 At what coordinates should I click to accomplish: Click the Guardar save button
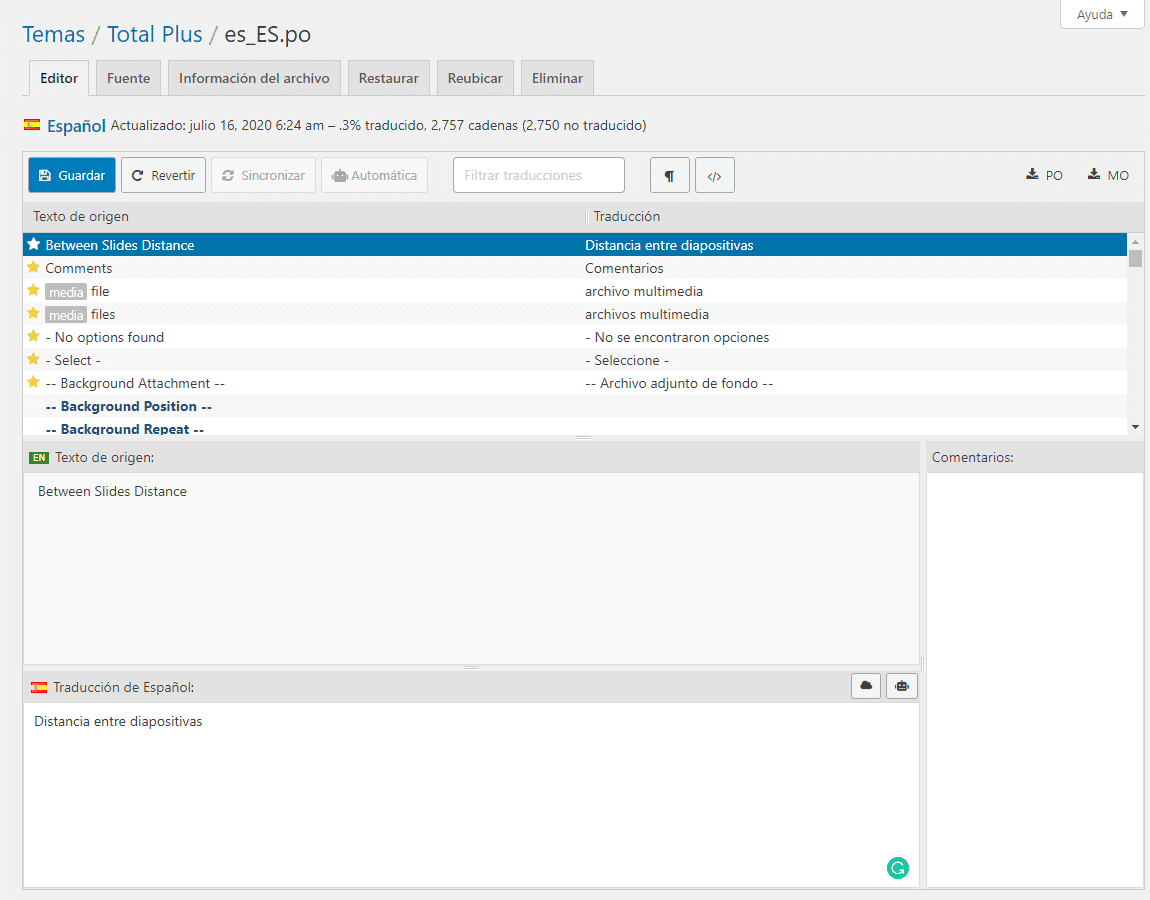click(x=72, y=175)
